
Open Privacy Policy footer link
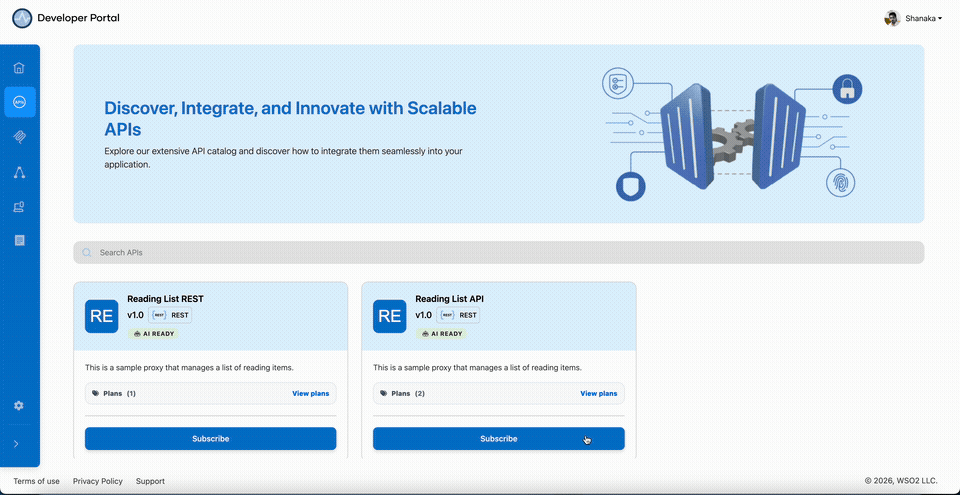98,481
